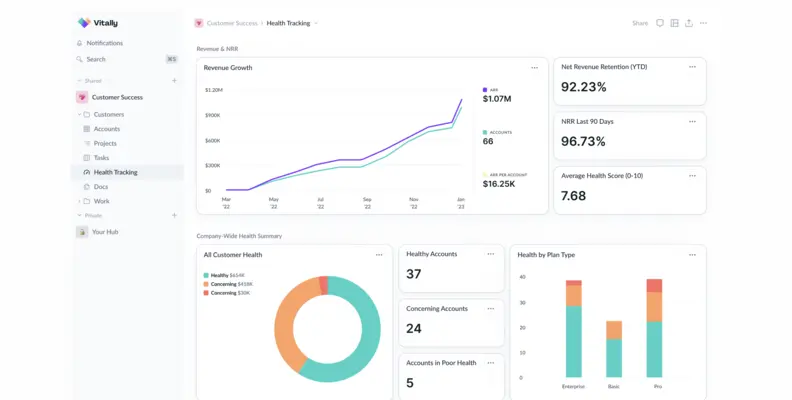Collapse the Private section
This screenshot has height=400, width=792.
[x=79, y=215]
